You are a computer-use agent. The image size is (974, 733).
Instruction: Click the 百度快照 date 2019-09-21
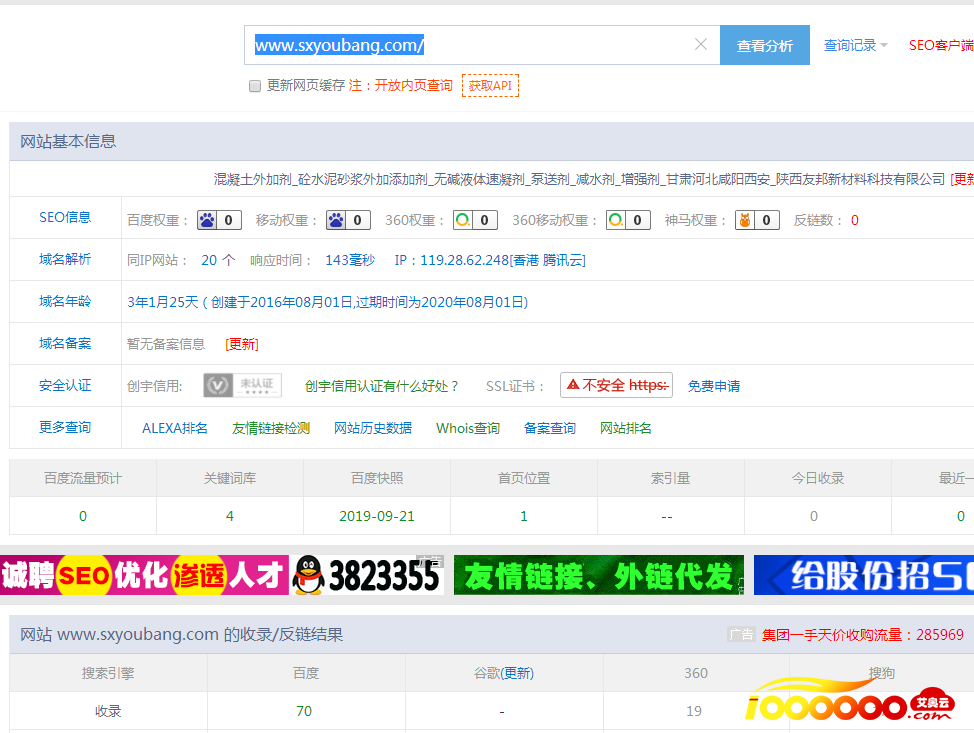pos(376,516)
